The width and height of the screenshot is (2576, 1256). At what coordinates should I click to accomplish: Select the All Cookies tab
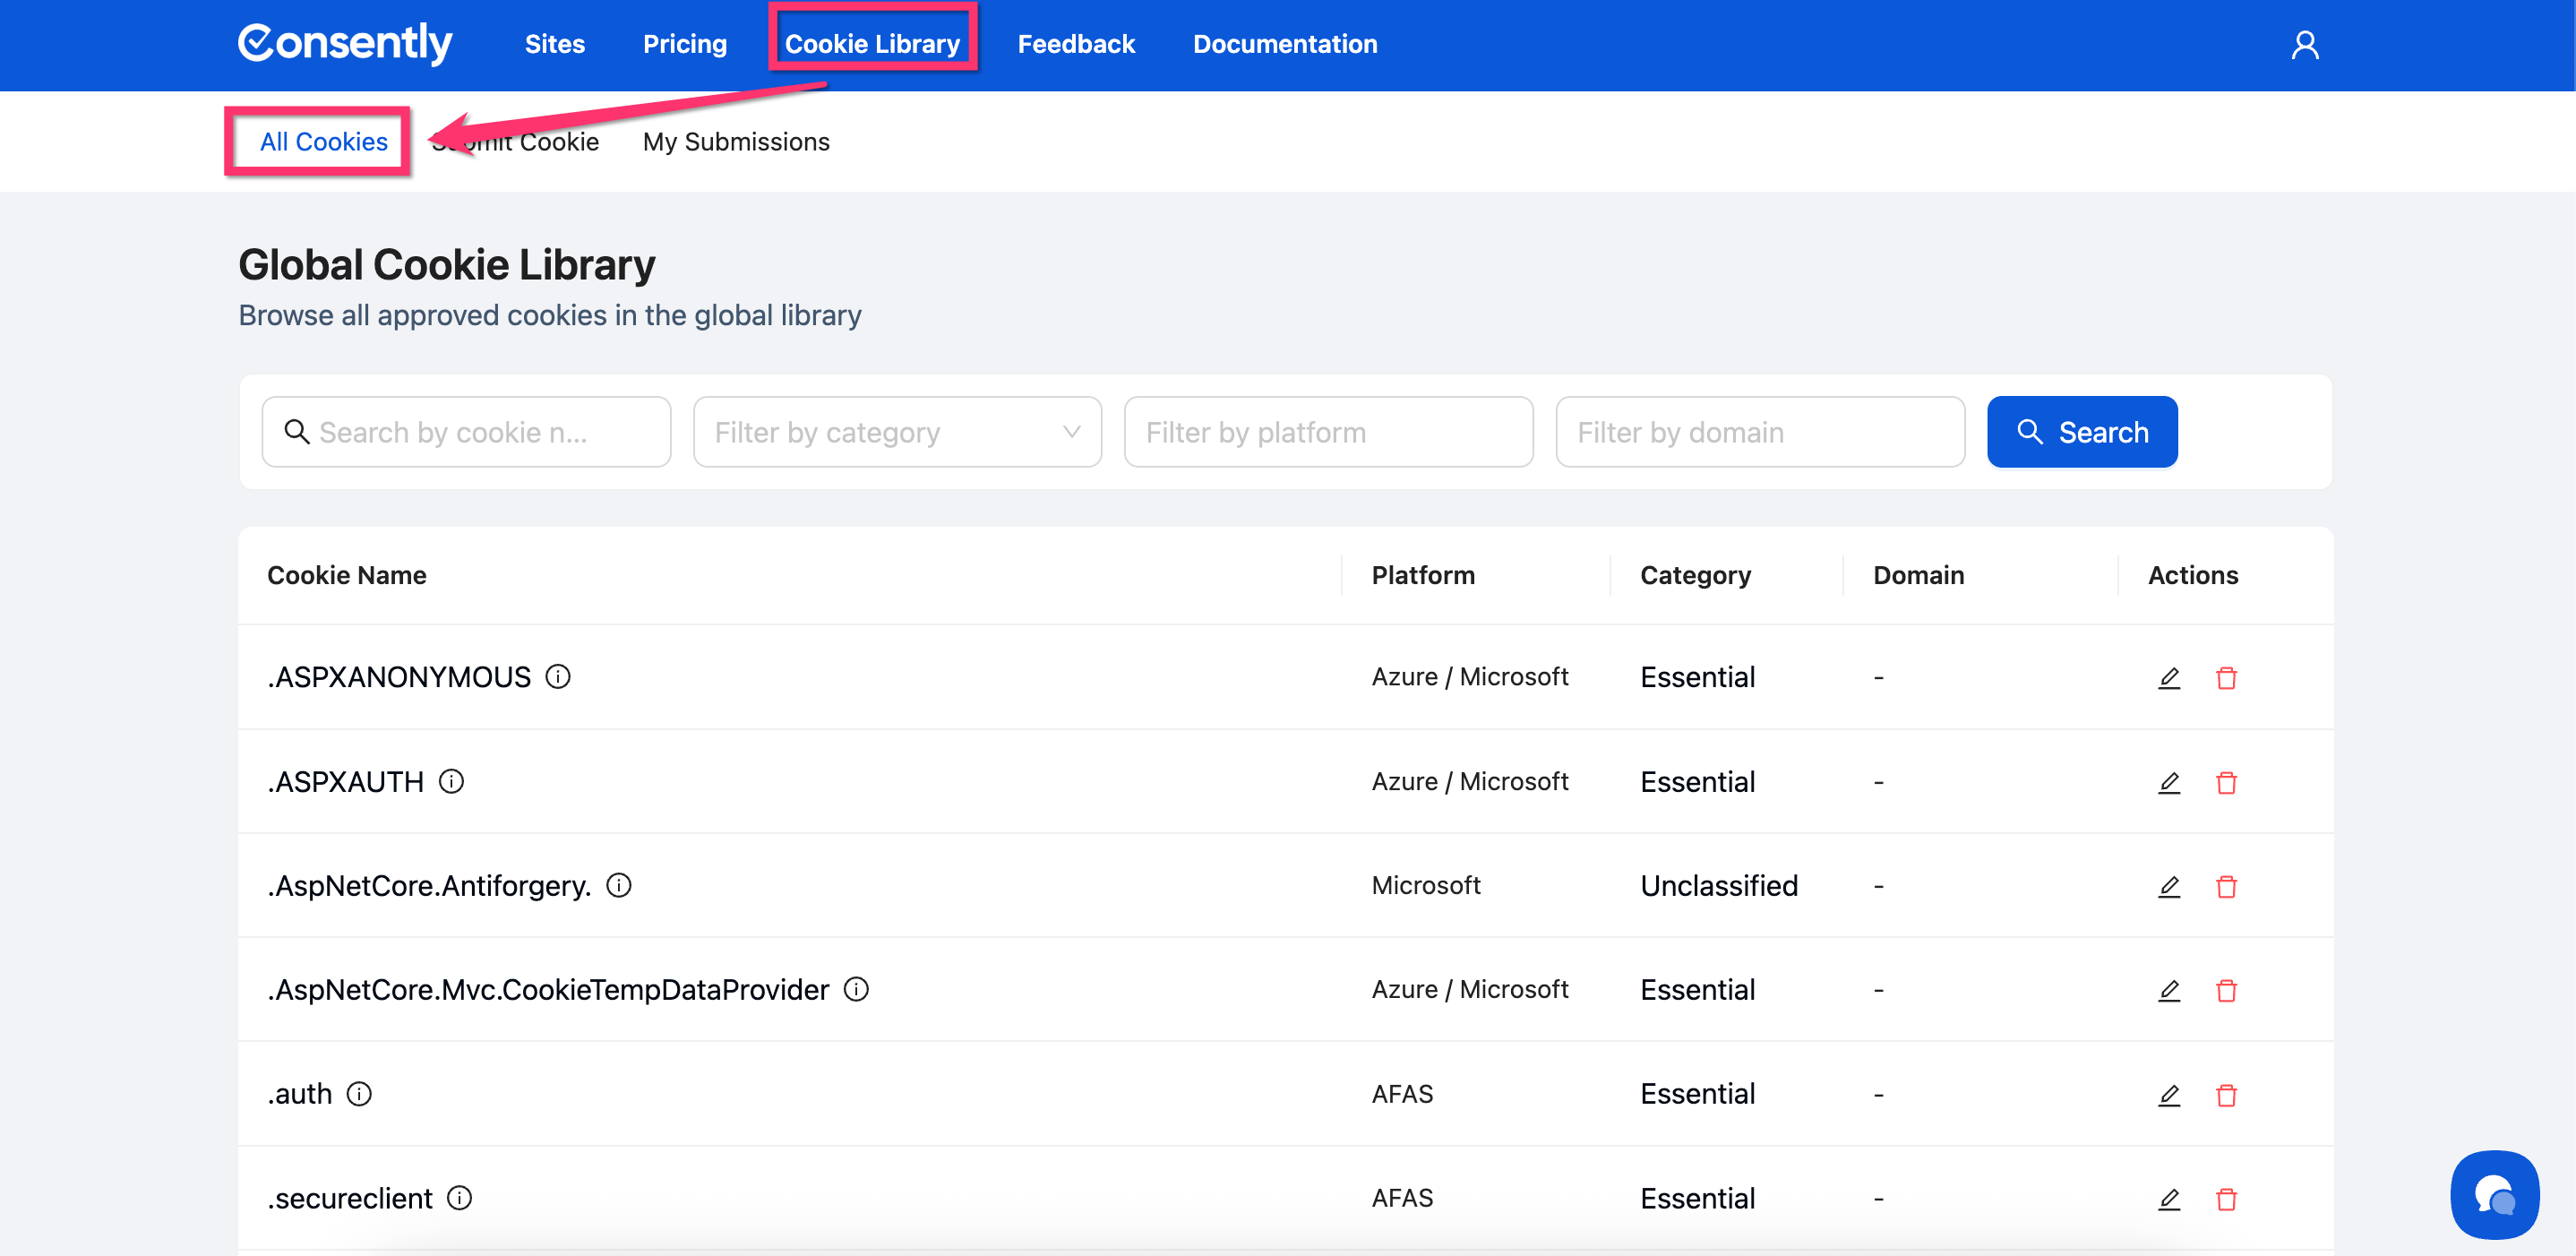click(x=323, y=142)
